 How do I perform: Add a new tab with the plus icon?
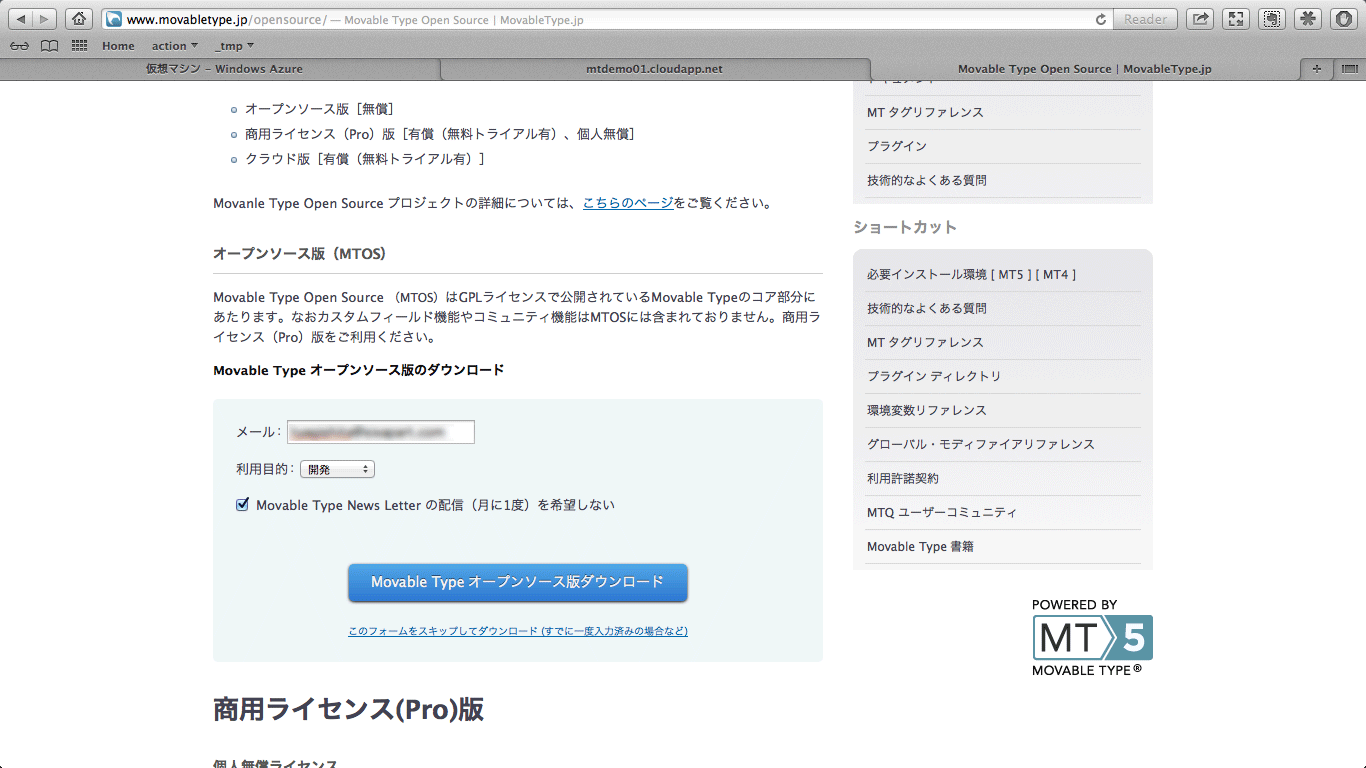pos(1316,69)
